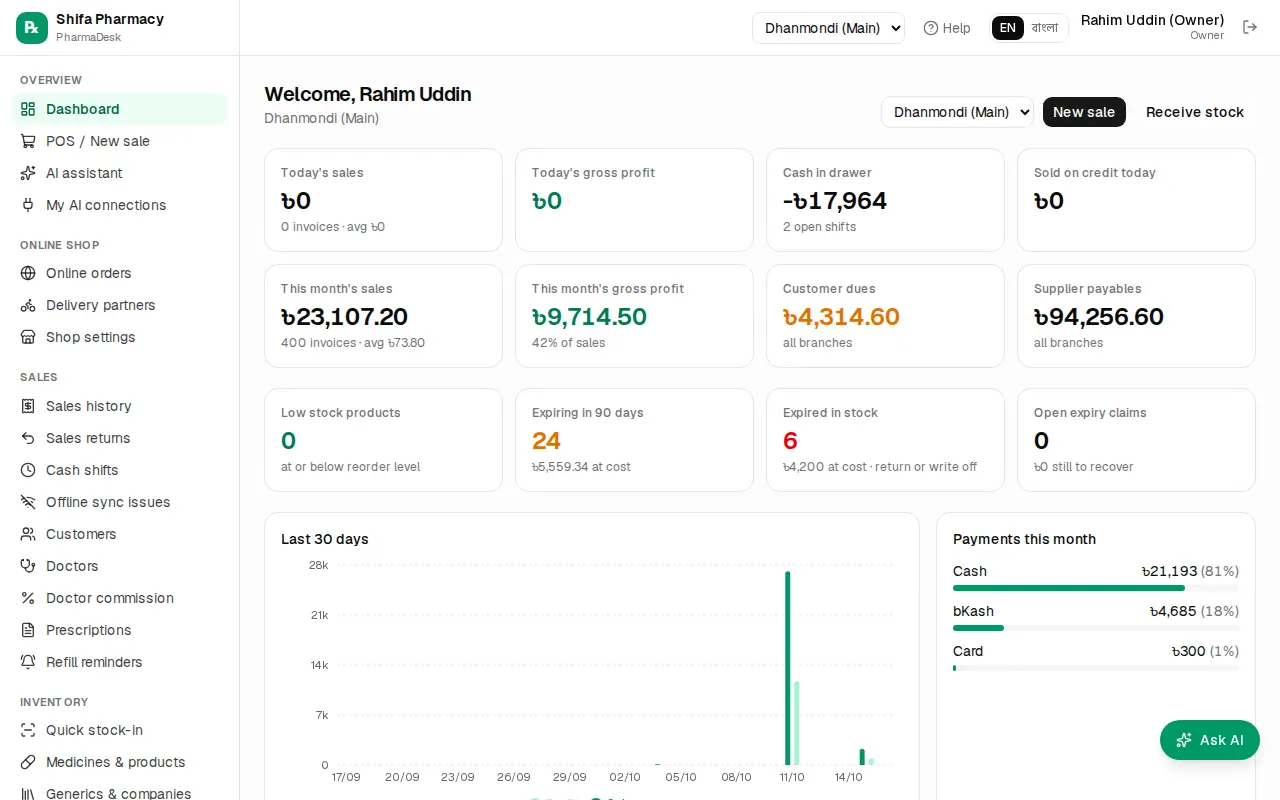Open the Open expiry claims card
The width and height of the screenshot is (1280, 800).
pyautogui.click(x=1136, y=440)
